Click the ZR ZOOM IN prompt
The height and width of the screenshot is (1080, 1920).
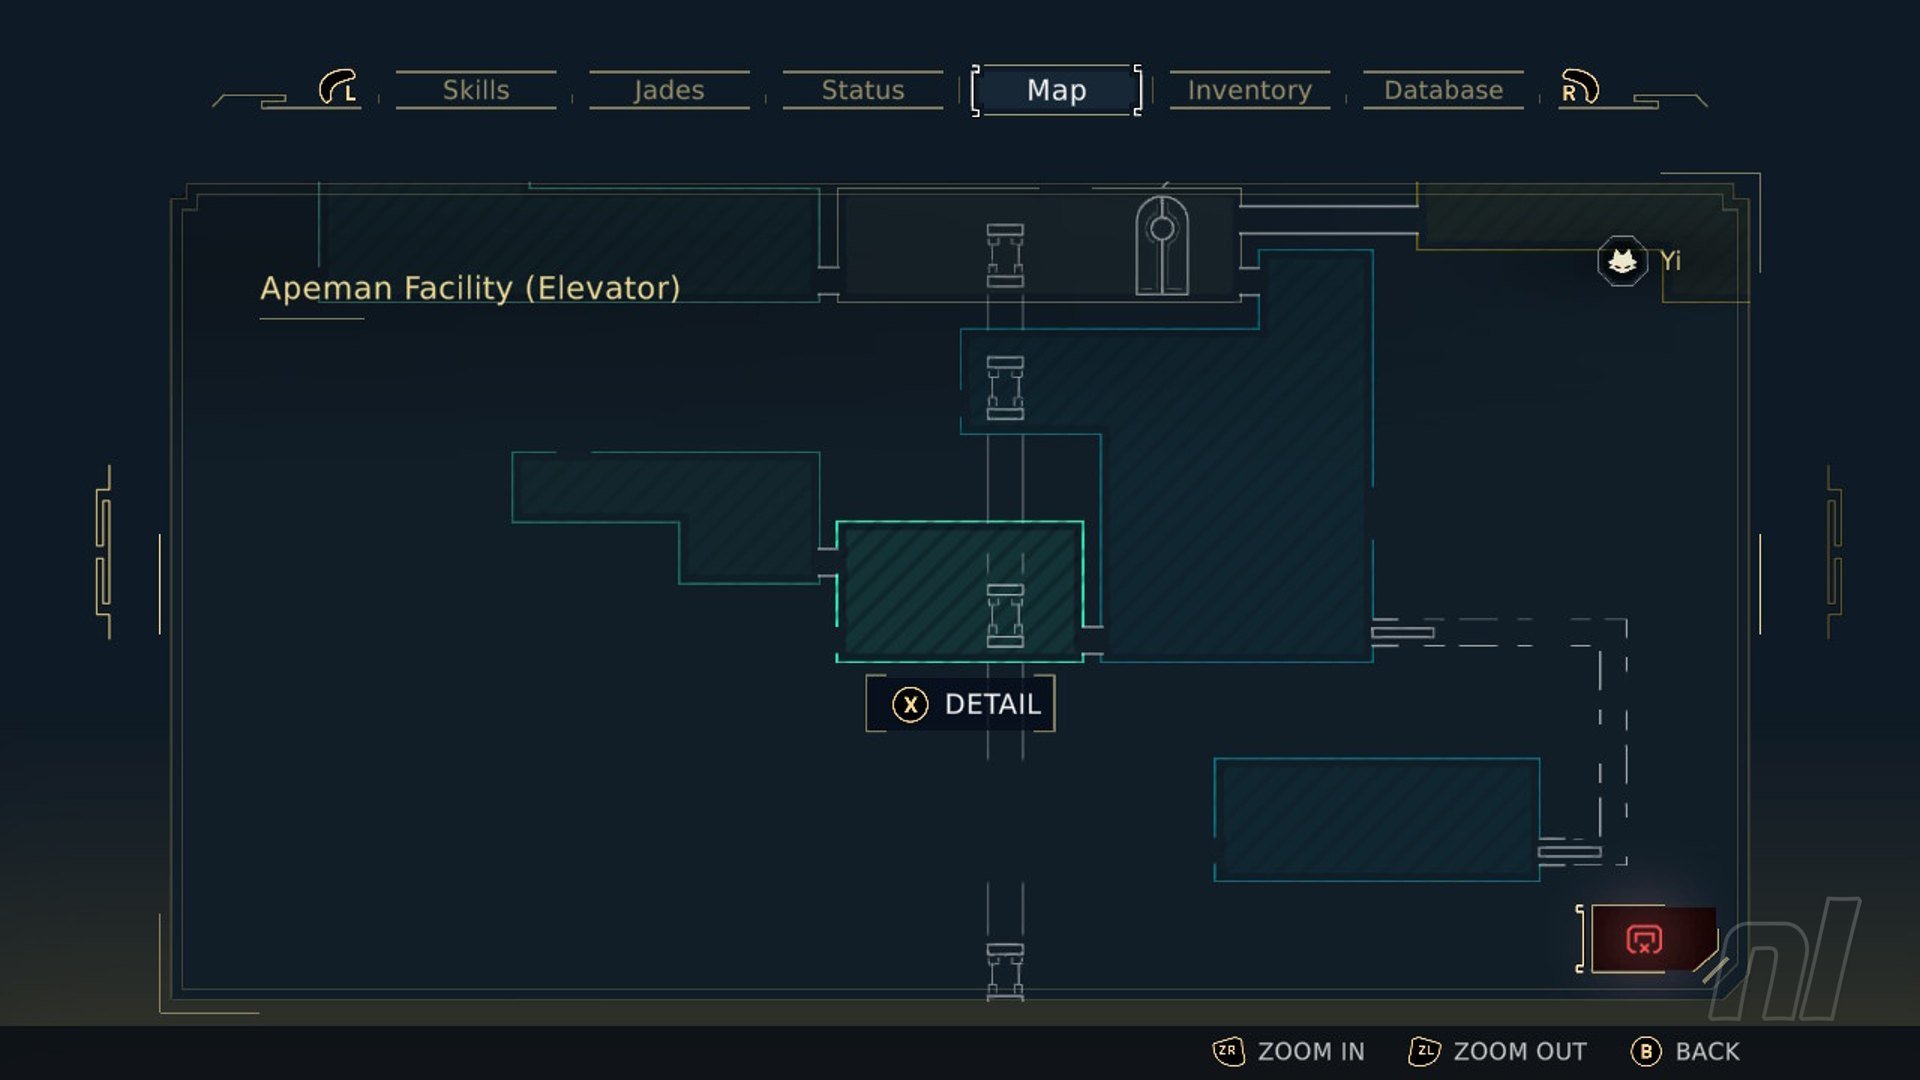coord(1289,1051)
